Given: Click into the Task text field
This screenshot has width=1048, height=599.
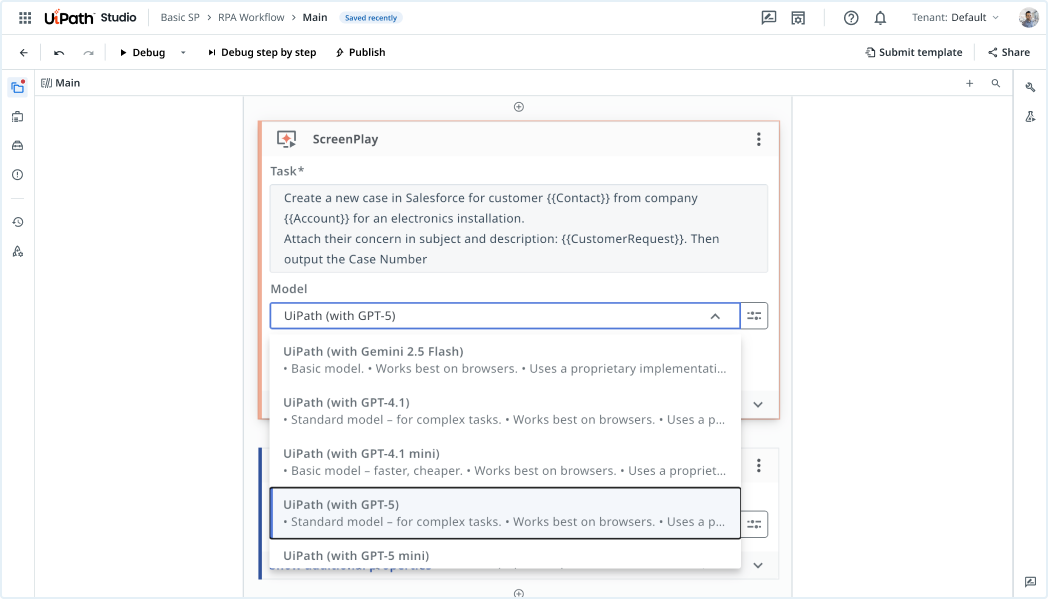Looking at the screenshot, I should (519, 229).
